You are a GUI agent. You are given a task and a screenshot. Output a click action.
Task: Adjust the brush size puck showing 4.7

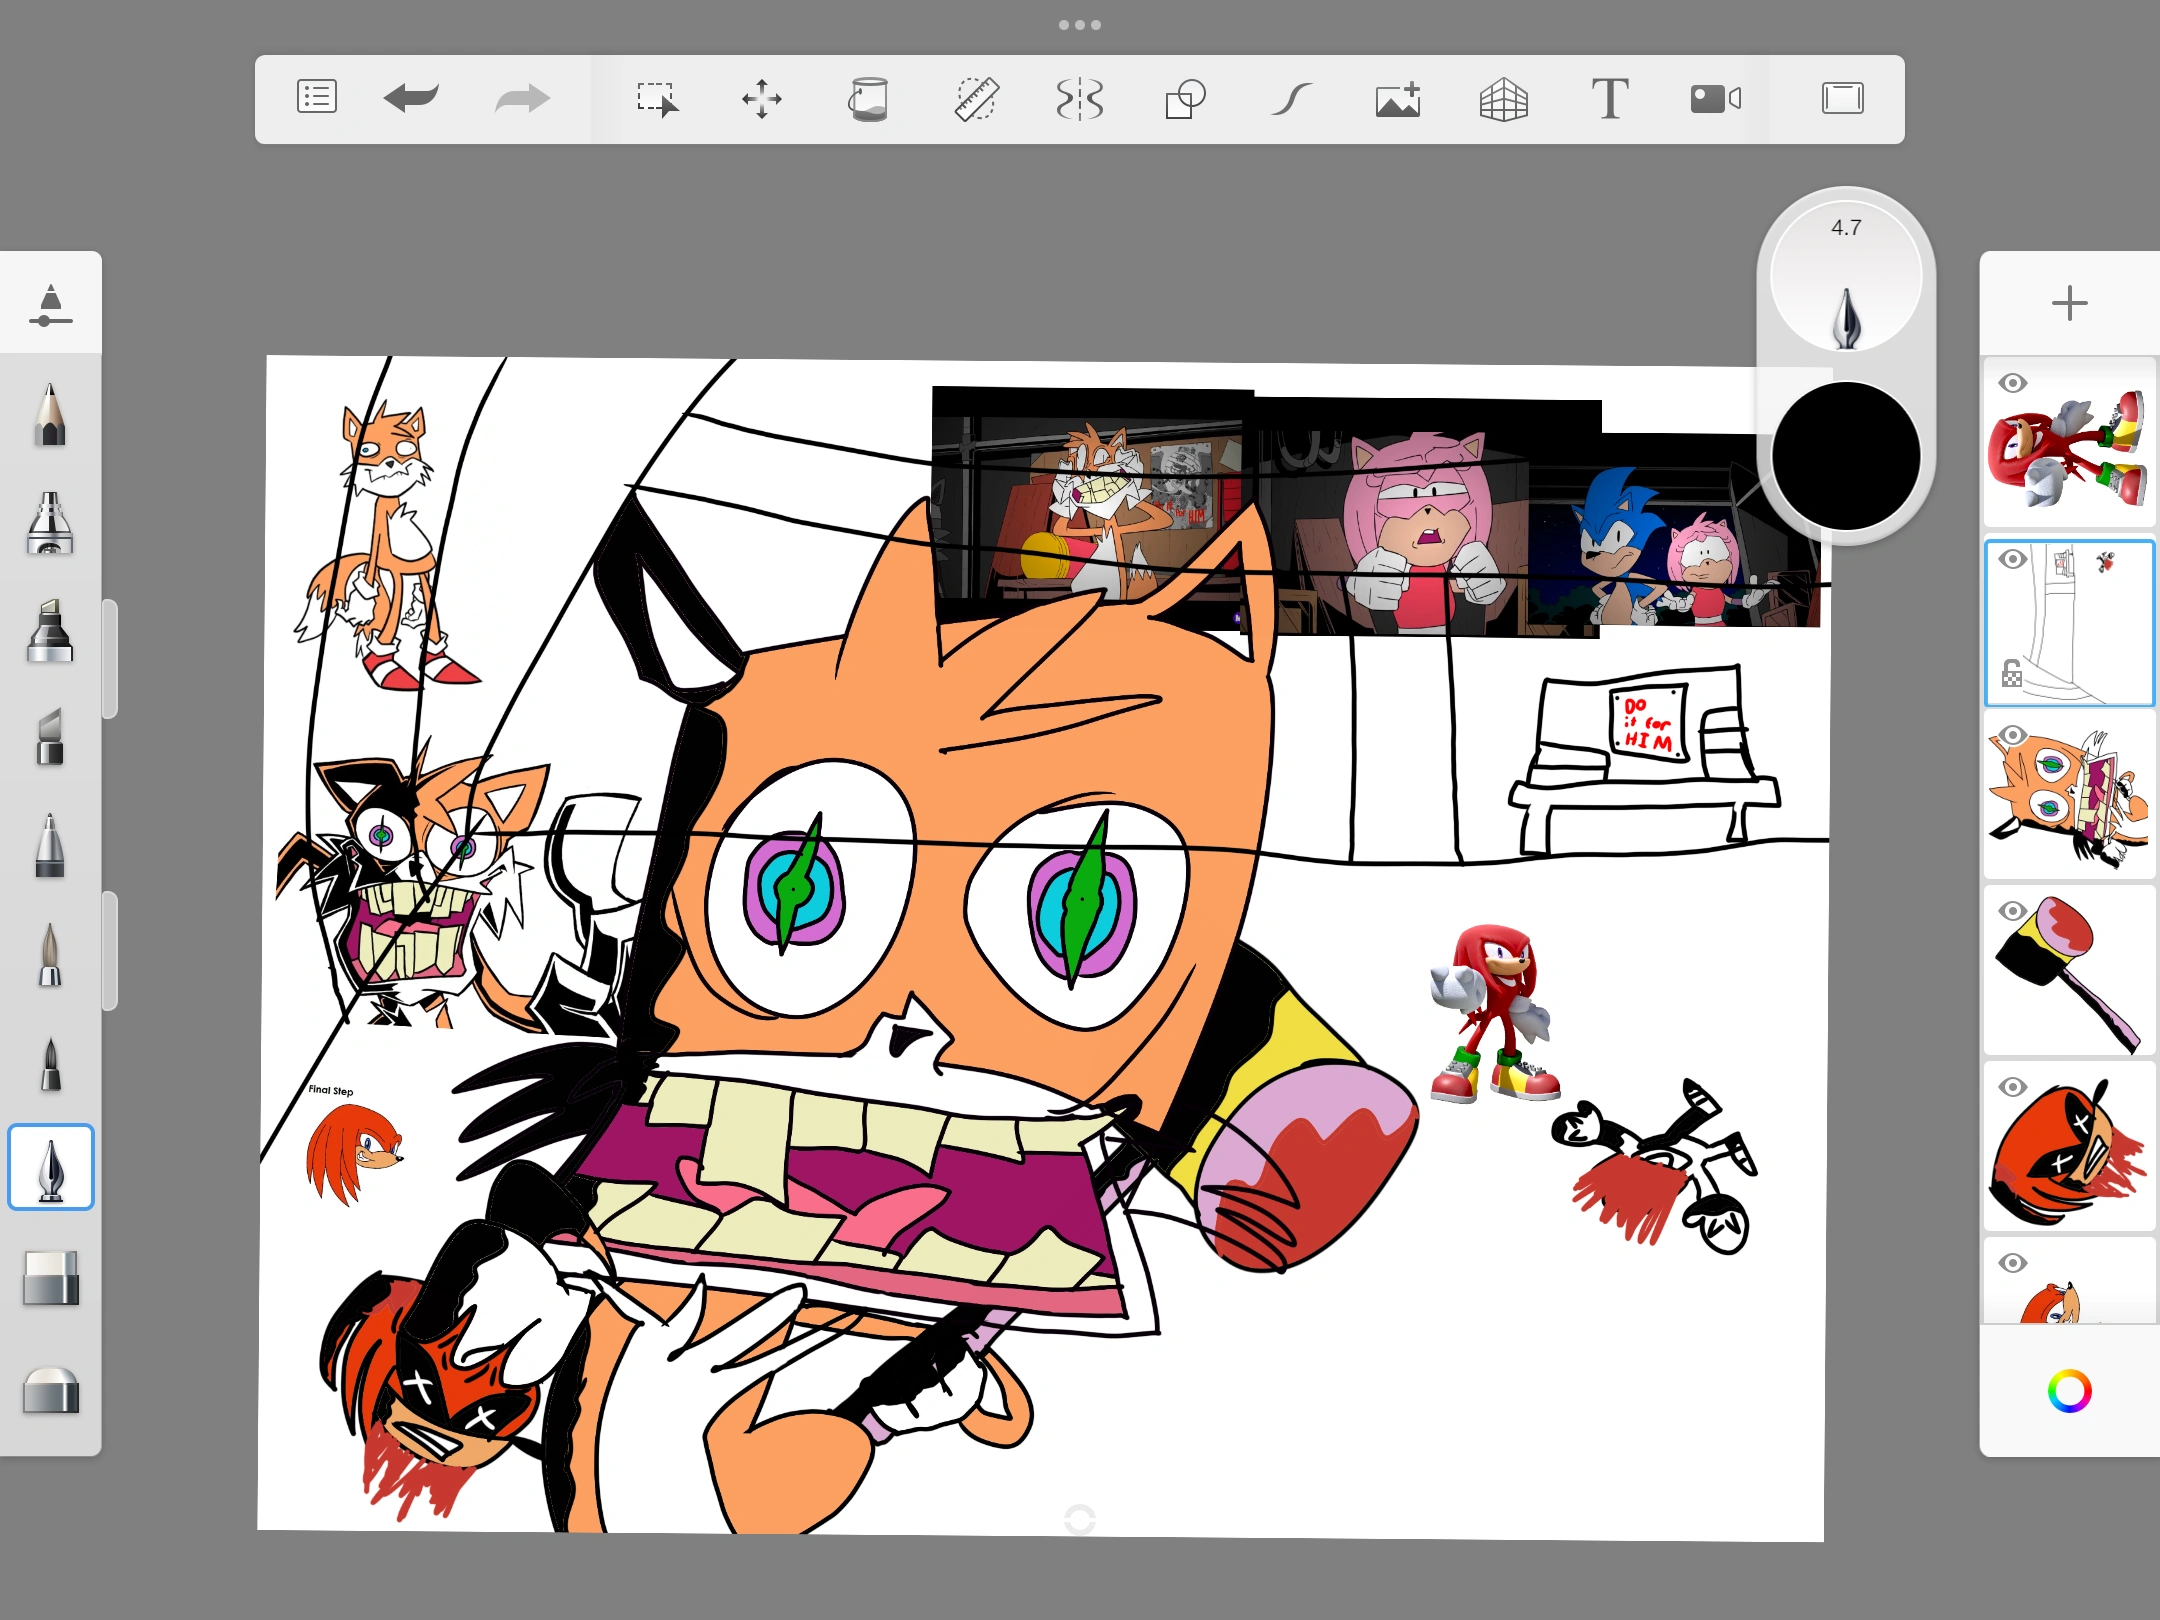[x=1845, y=280]
